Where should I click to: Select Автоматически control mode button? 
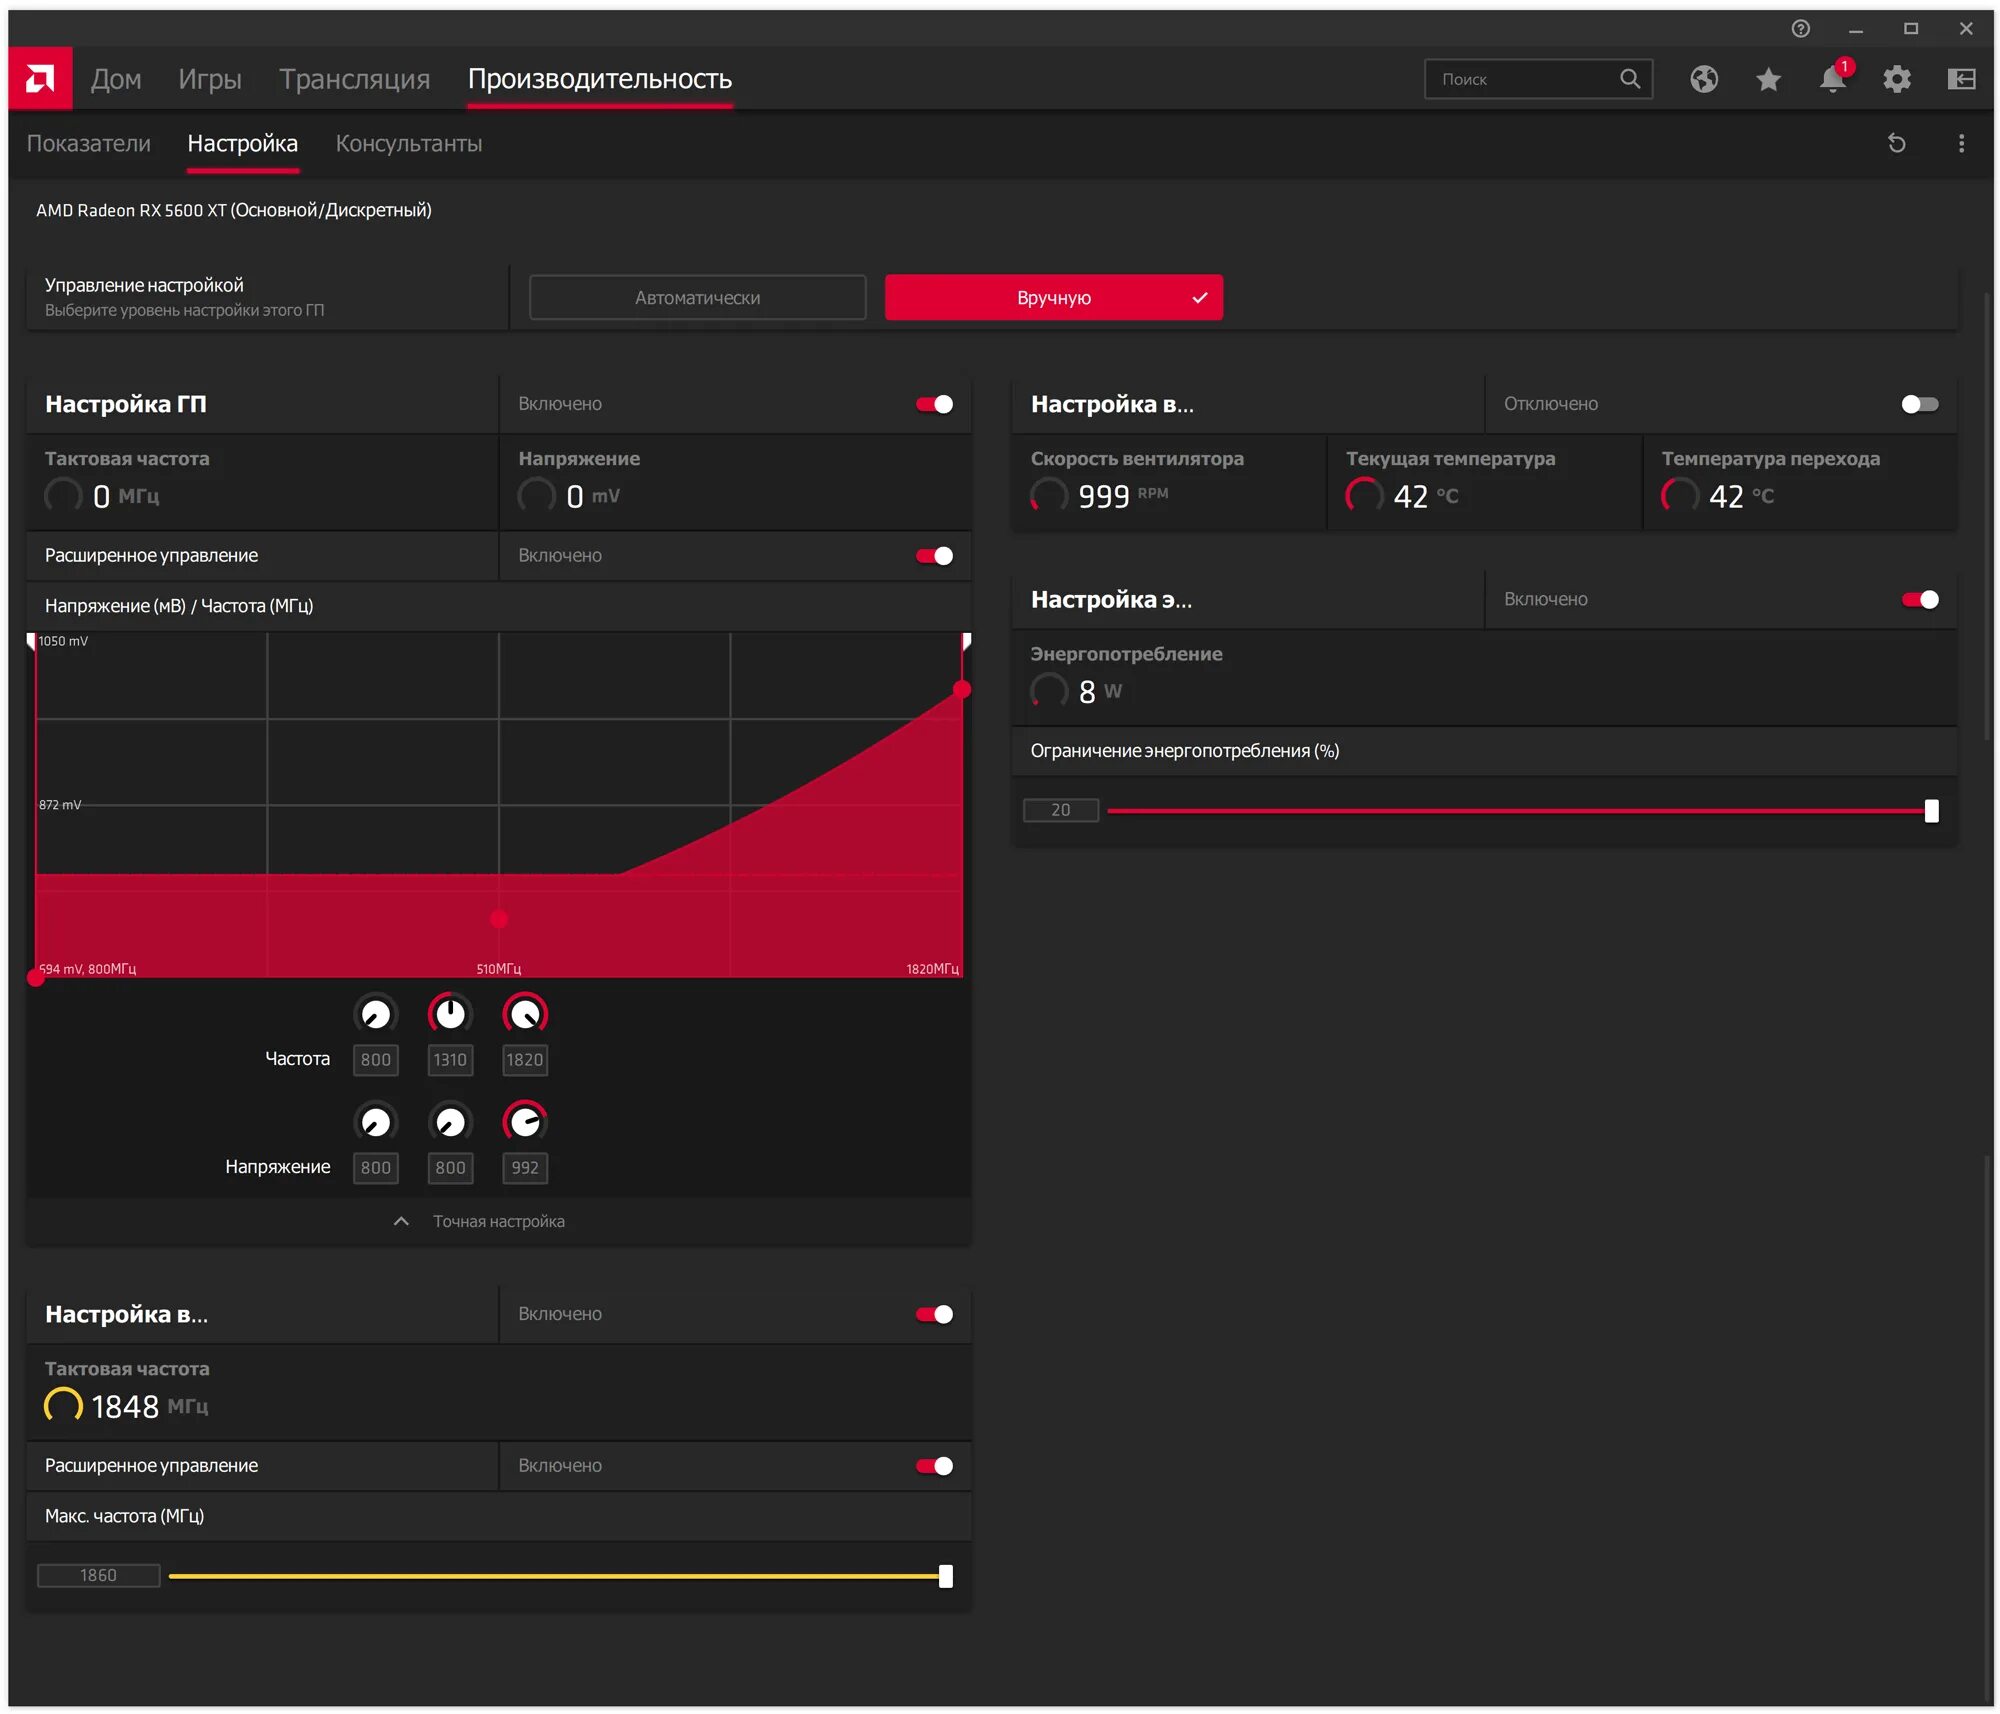pyautogui.click(x=697, y=296)
